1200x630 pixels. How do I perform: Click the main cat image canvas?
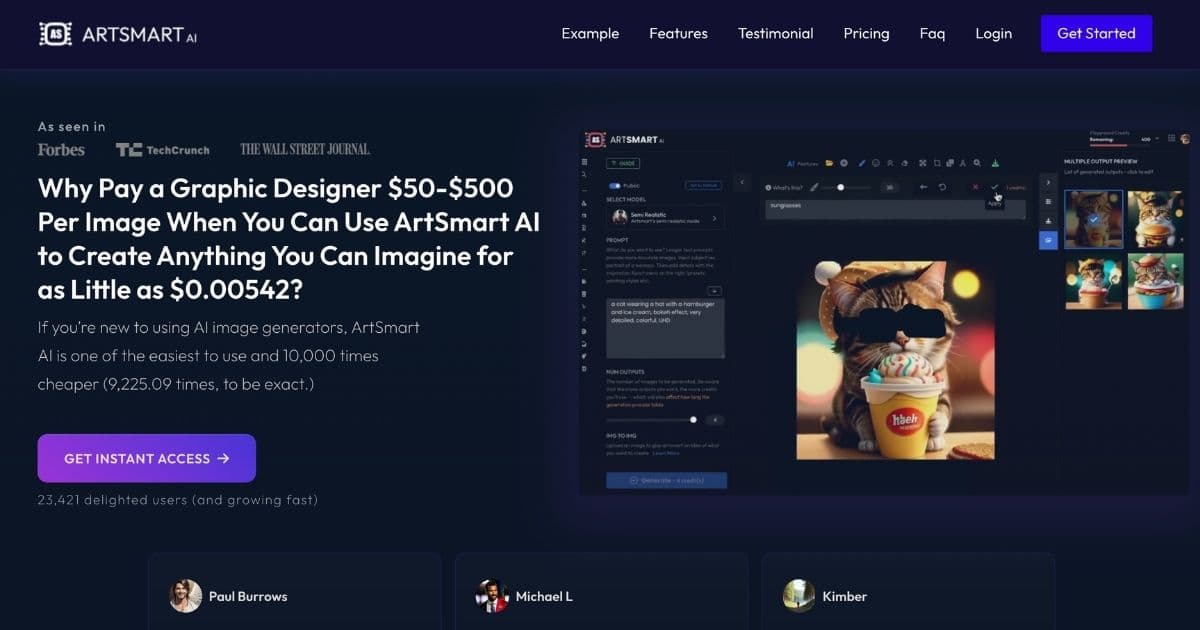point(896,359)
